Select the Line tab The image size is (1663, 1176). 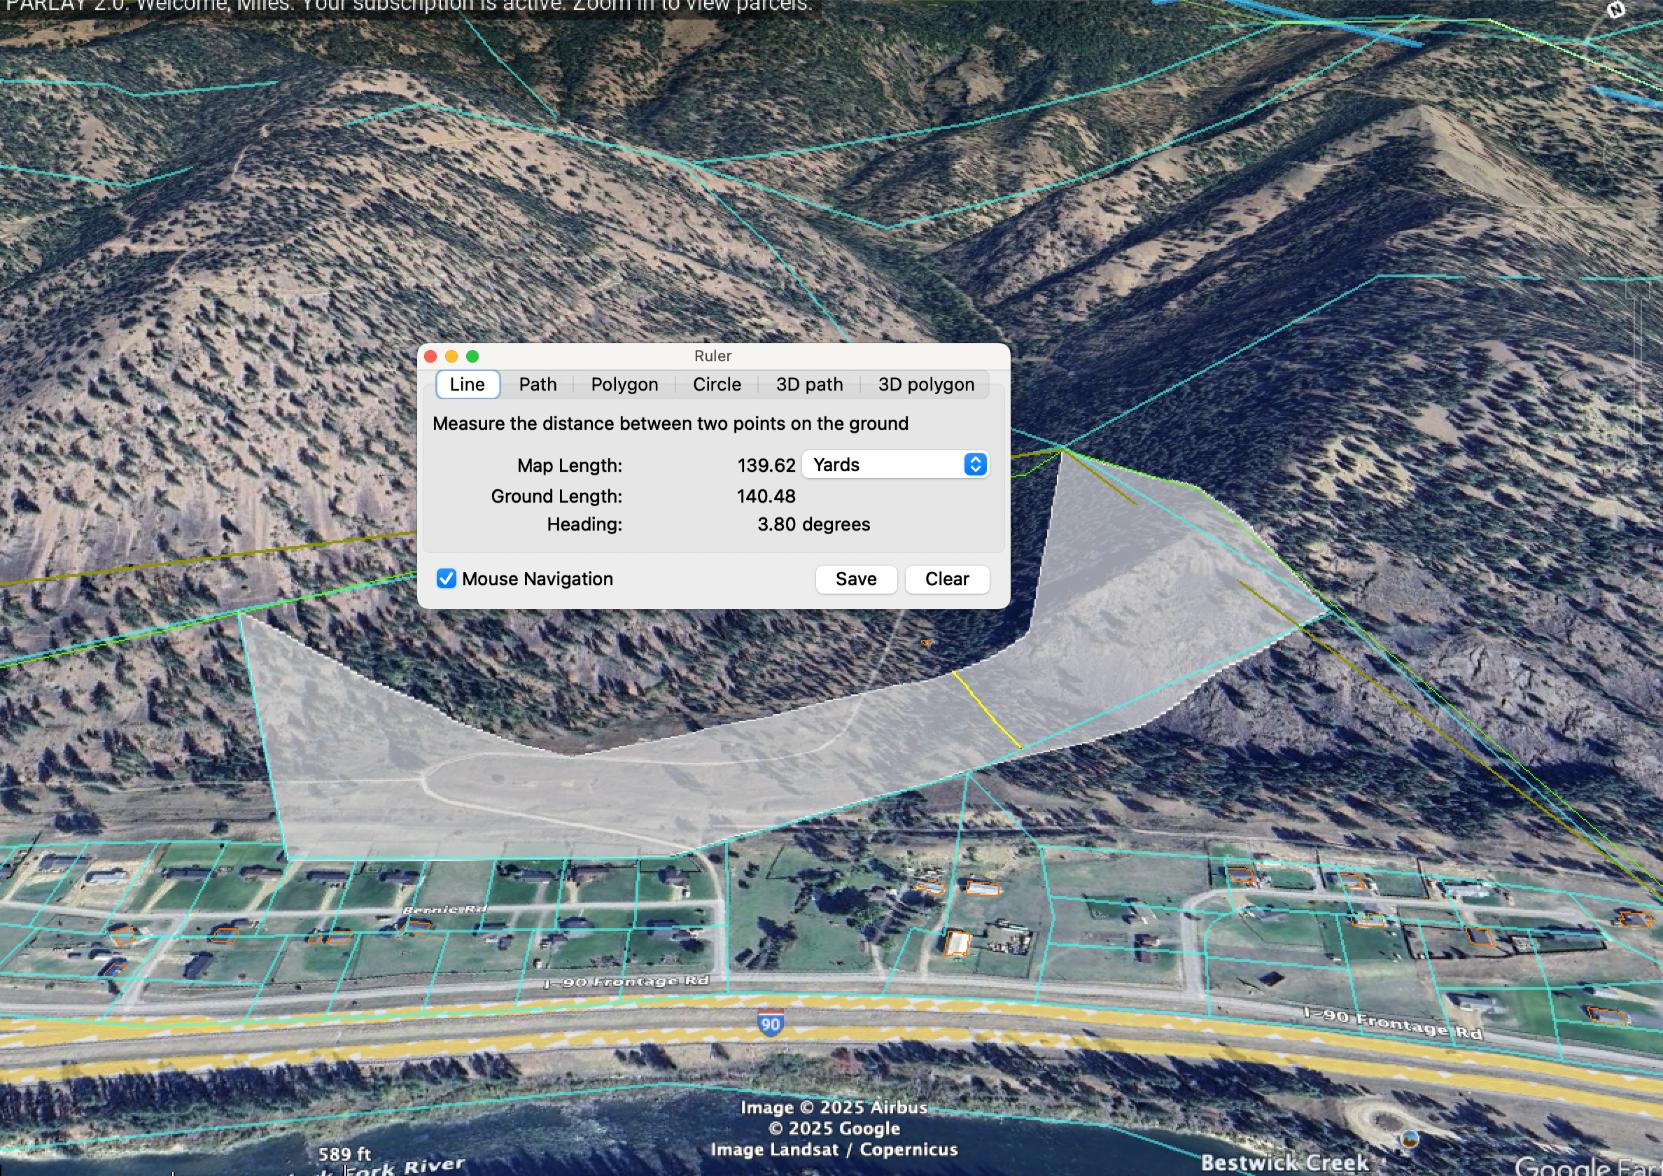467,385
